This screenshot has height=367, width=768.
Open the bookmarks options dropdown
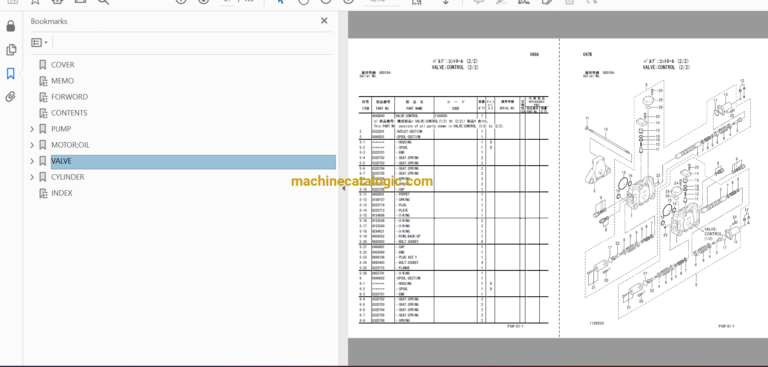pos(39,43)
